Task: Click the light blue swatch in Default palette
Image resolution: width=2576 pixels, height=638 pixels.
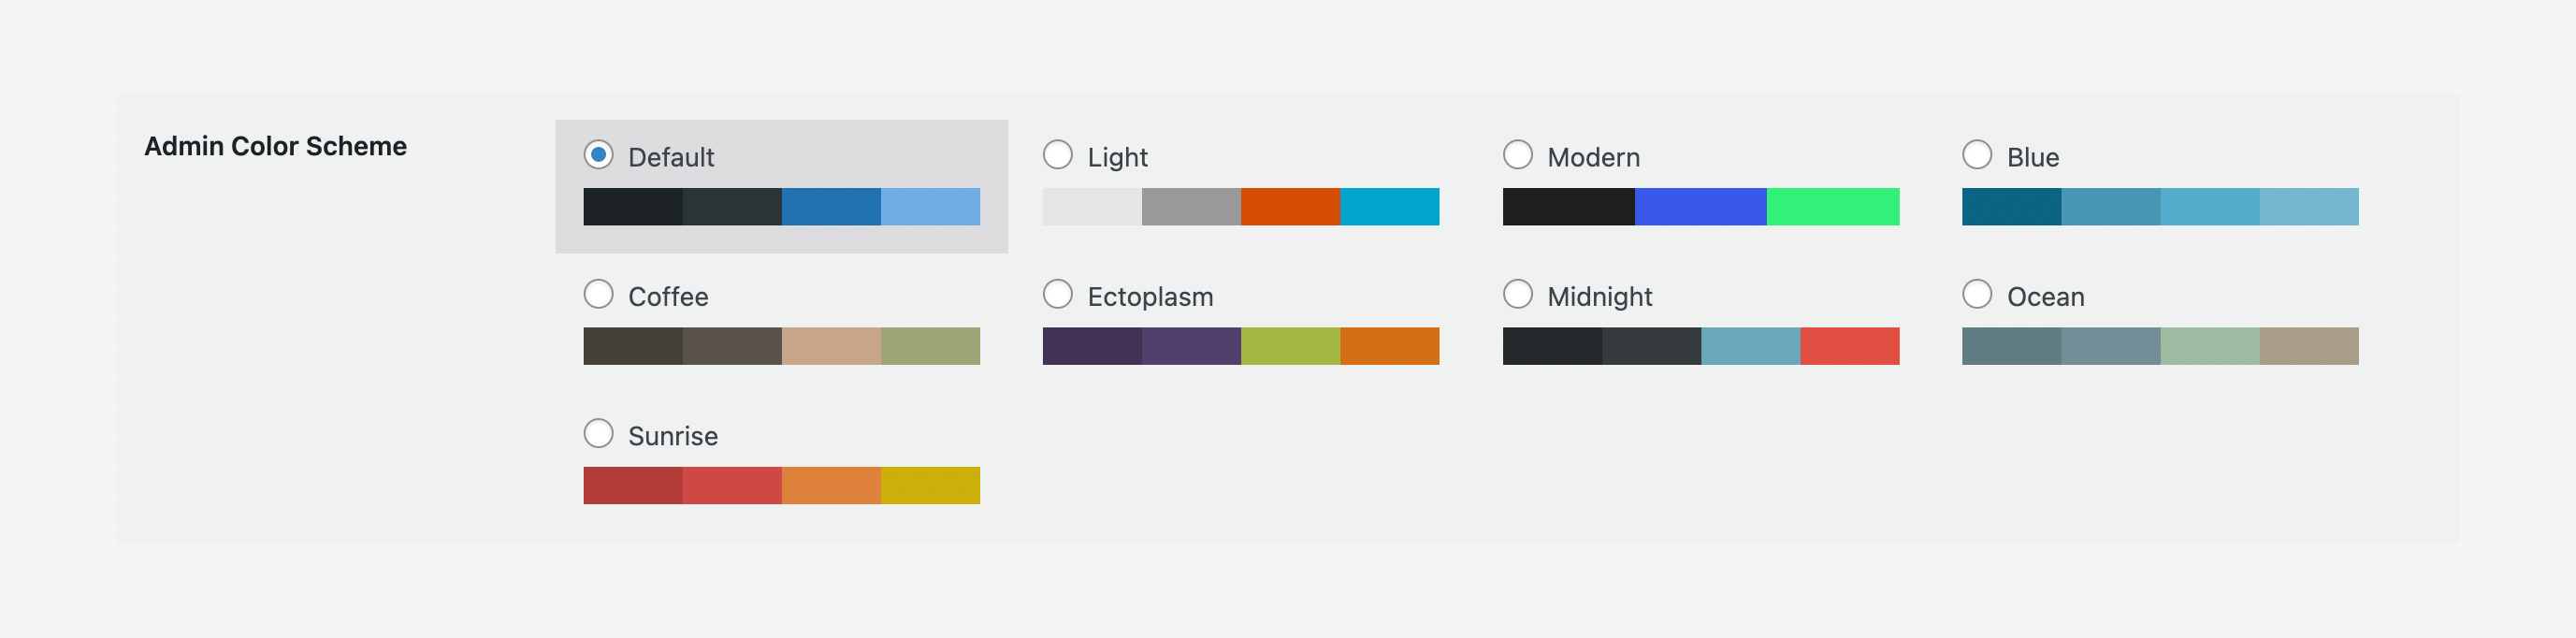Action: pyautogui.click(x=930, y=207)
